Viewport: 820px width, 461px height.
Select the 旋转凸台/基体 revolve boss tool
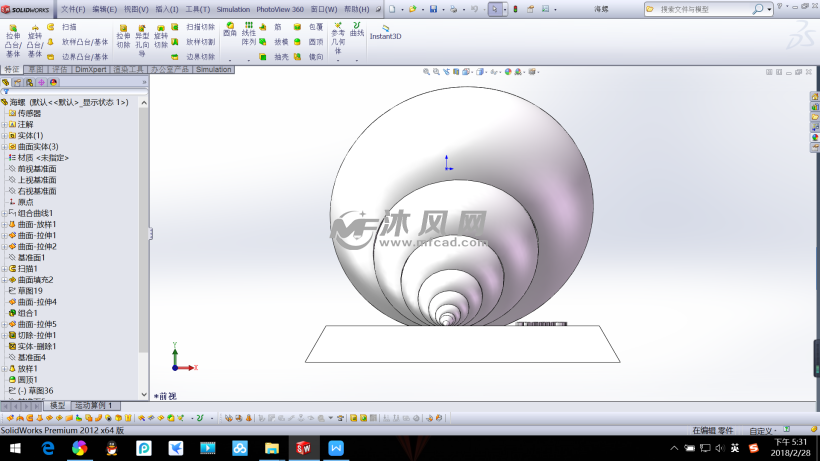coord(35,40)
